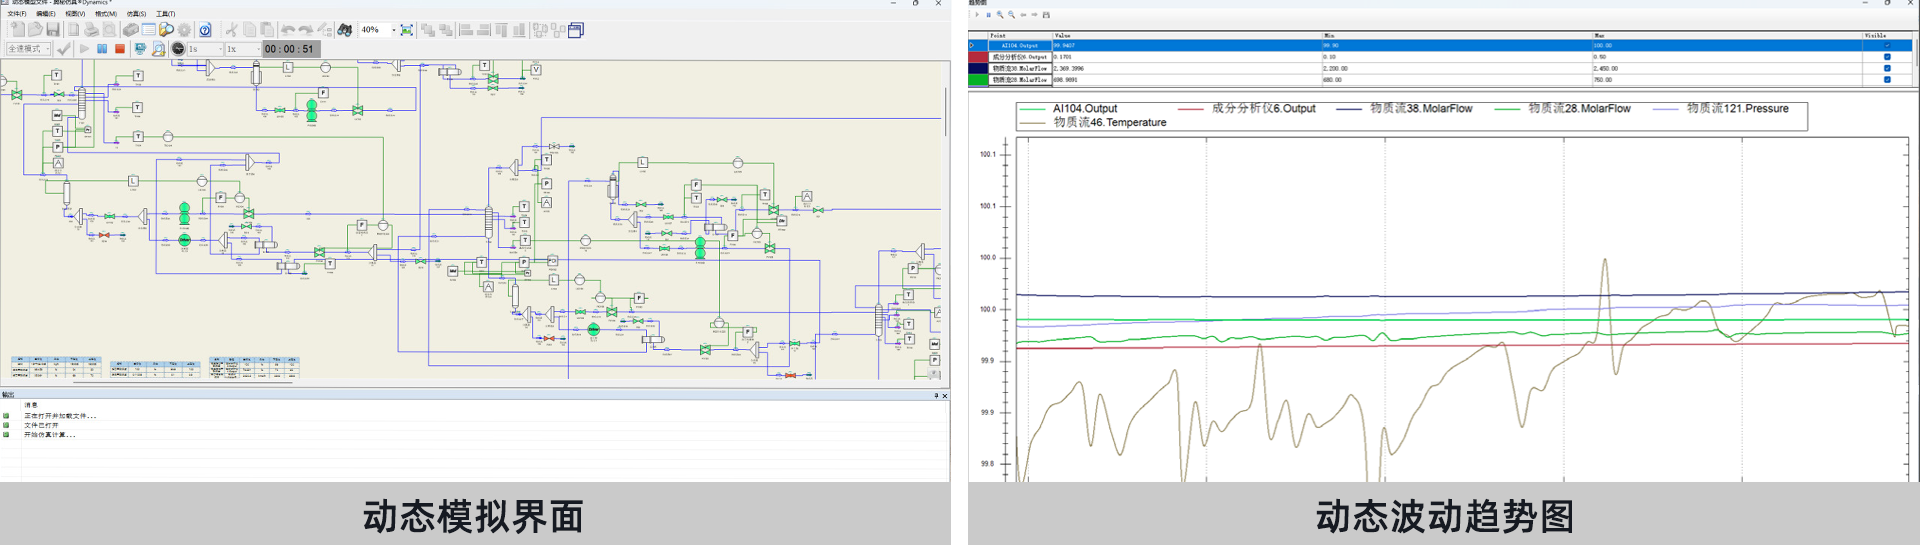This screenshot has width=1920, height=545.
Task: Click the zoom in magnifier on trend toolbar
Action: pos(999,15)
